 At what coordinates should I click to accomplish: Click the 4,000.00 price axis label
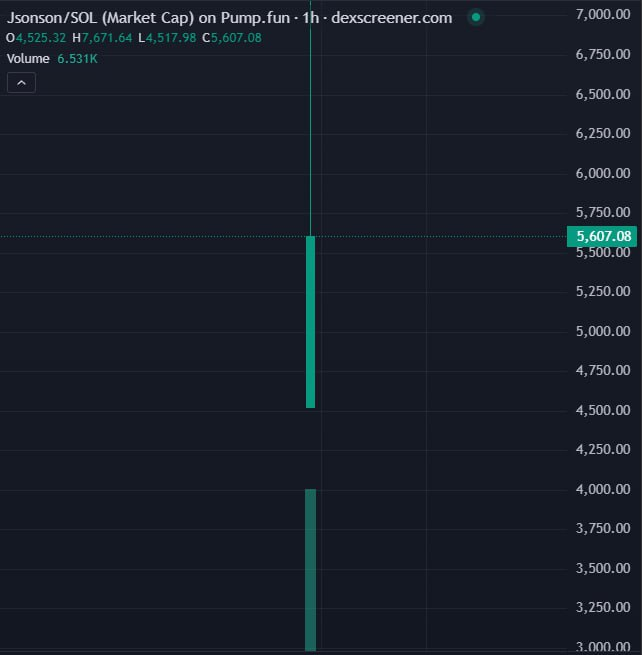tap(603, 489)
